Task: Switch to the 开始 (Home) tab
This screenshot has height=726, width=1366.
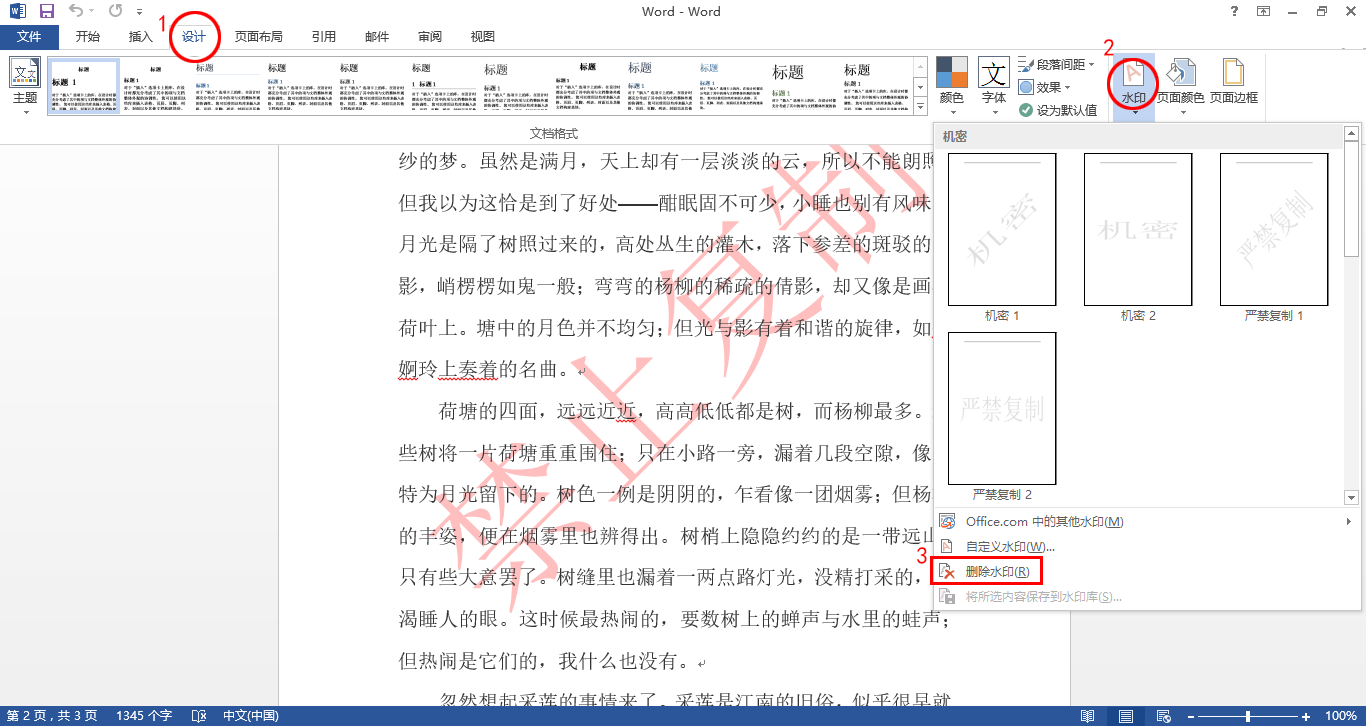Action: pyautogui.click(x=88, y=37)
